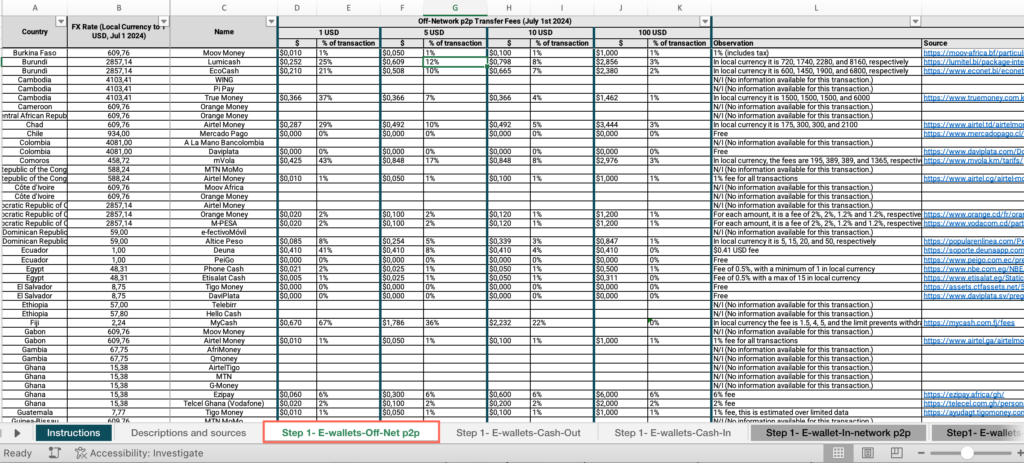Screen dimensions: 1024x463
Task: Click the Observation header cell
Action: point(816,43)
